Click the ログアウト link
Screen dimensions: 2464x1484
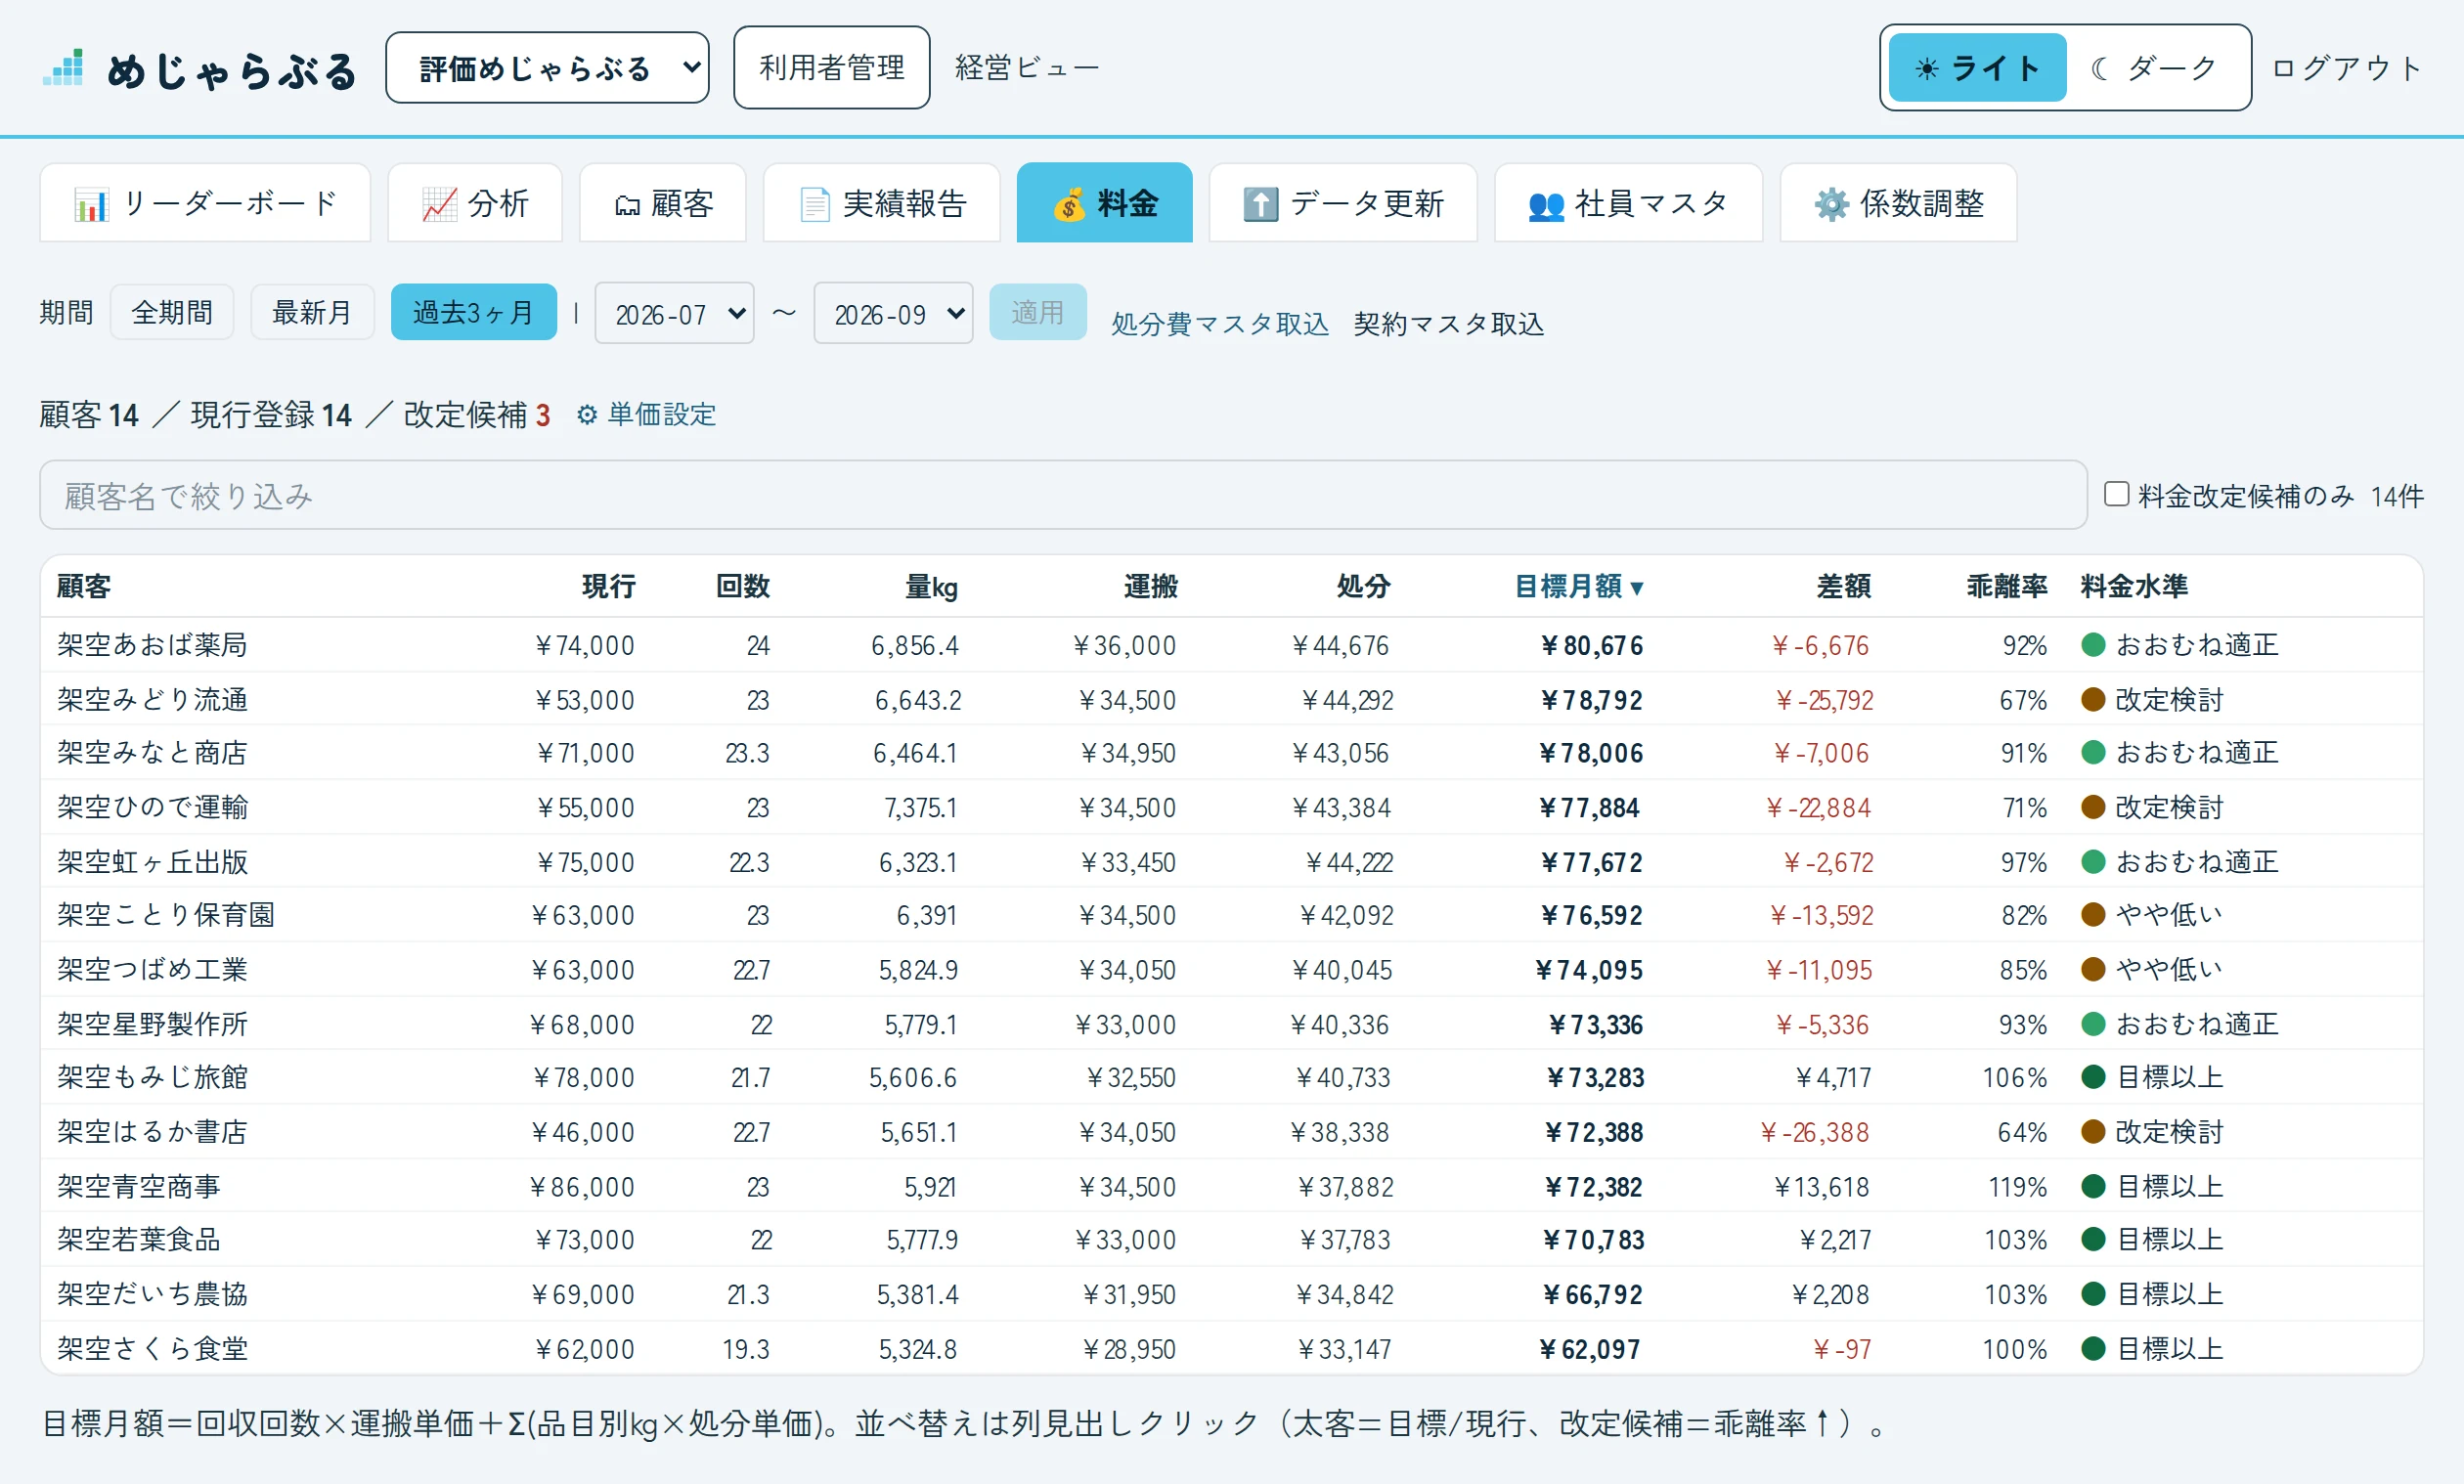tap(2347, 68)
